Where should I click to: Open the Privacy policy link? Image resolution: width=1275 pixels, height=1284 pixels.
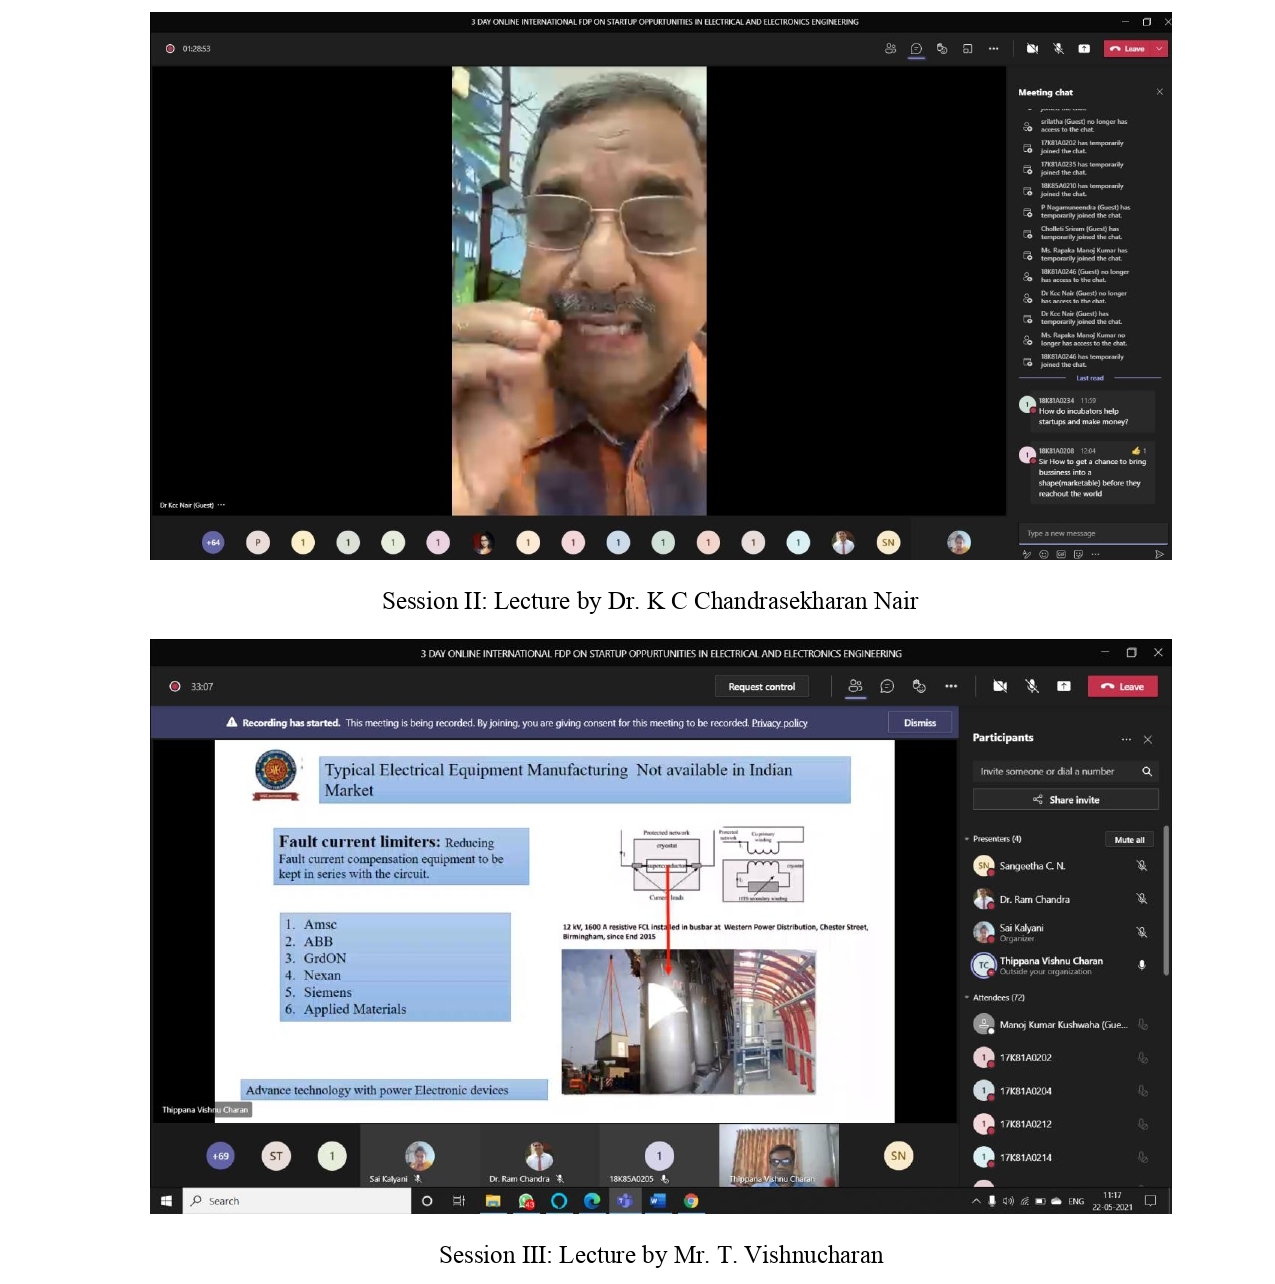coord(779,723)
